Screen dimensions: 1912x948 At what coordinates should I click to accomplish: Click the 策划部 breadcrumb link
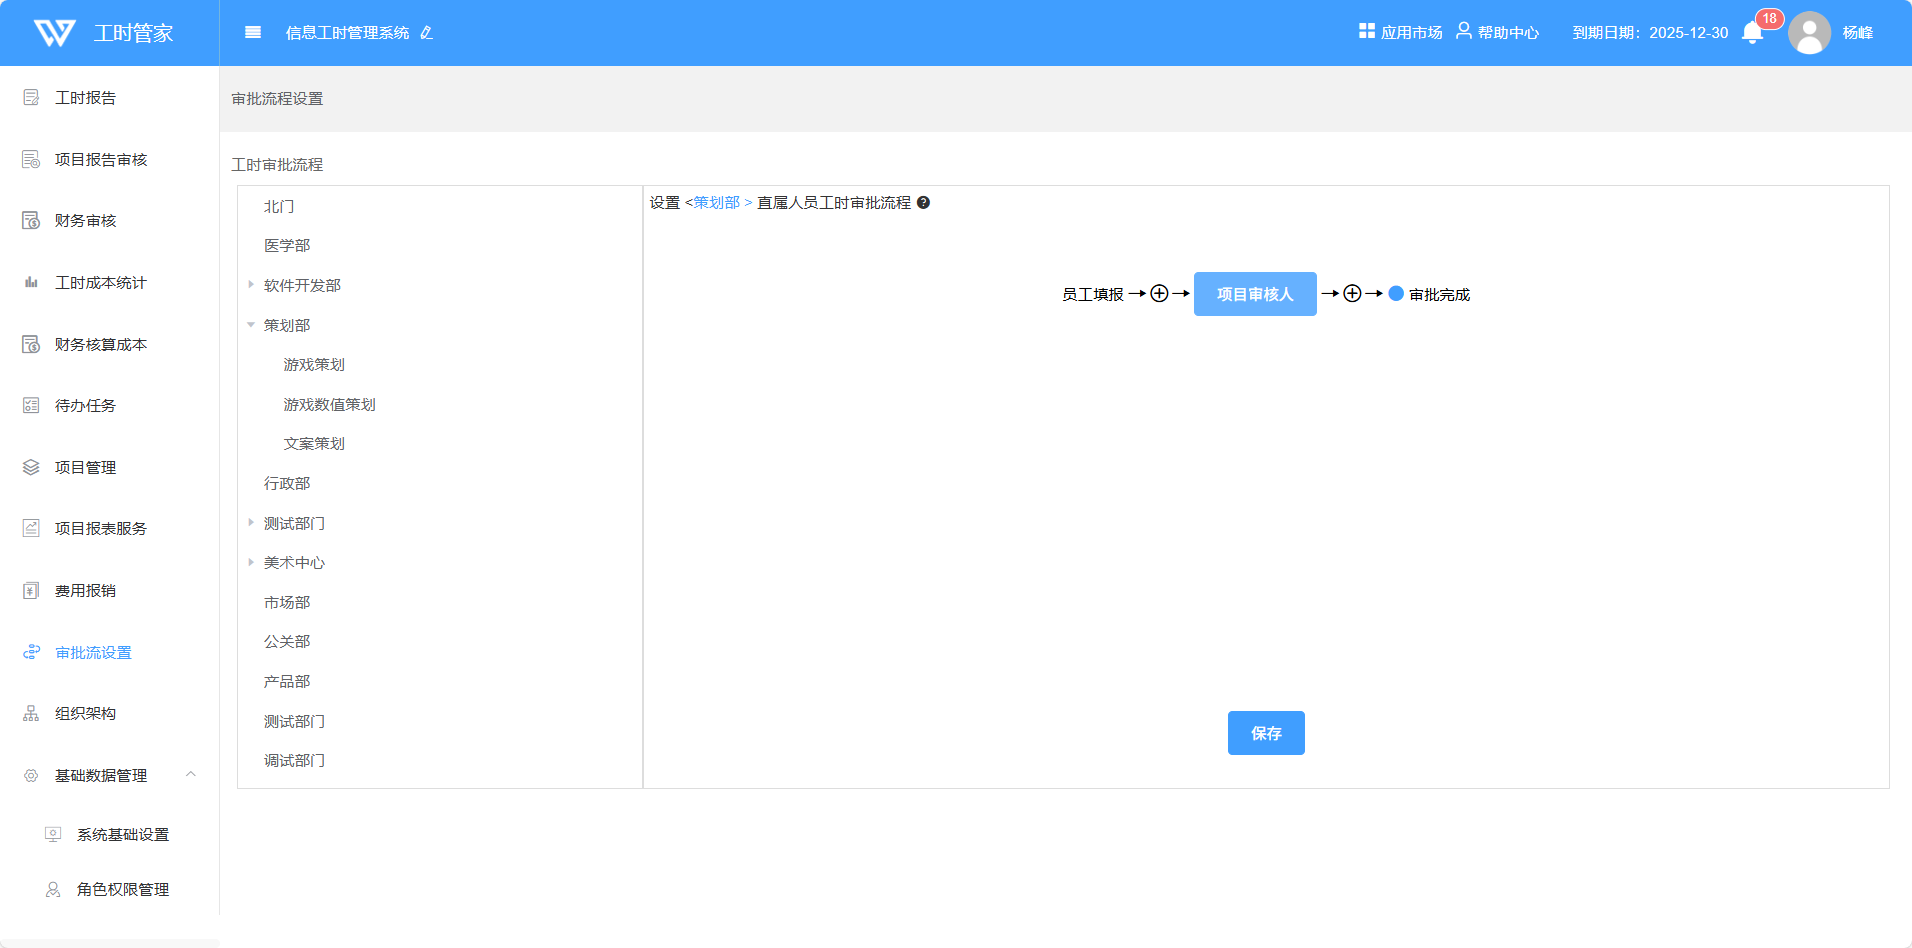pyautogui.click(x=717, y=203)
